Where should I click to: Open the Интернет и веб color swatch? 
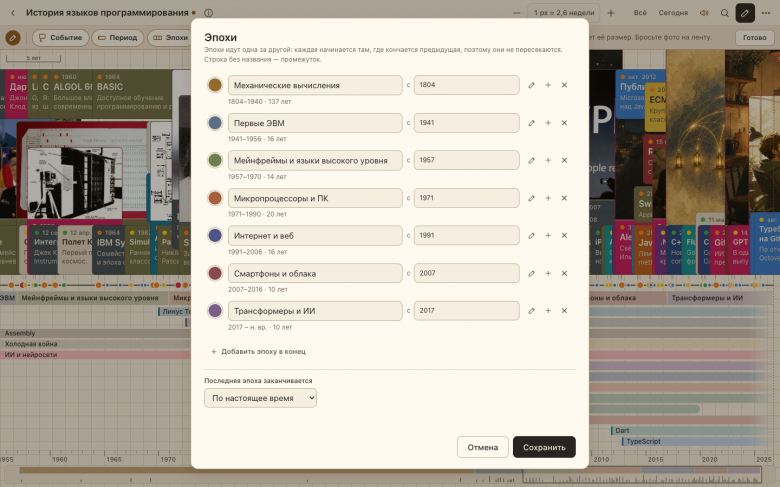(215, 235)
